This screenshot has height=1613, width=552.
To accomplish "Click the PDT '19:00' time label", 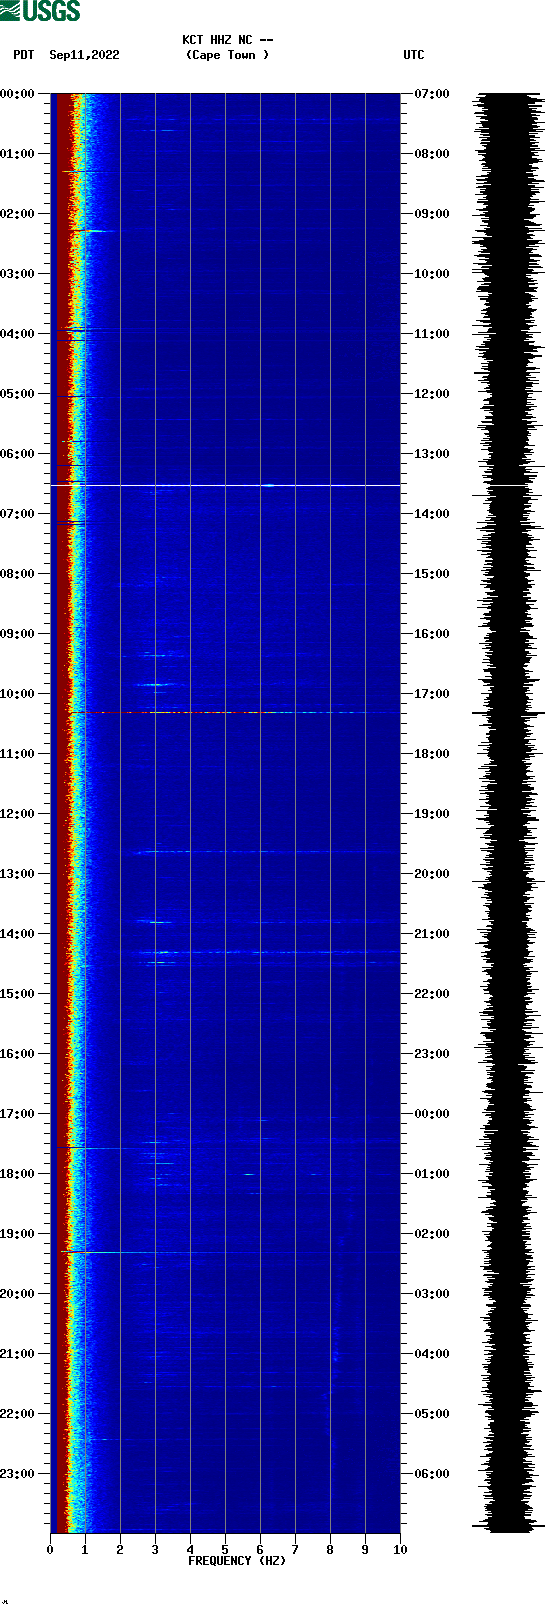I will [x=18, y=1234].
